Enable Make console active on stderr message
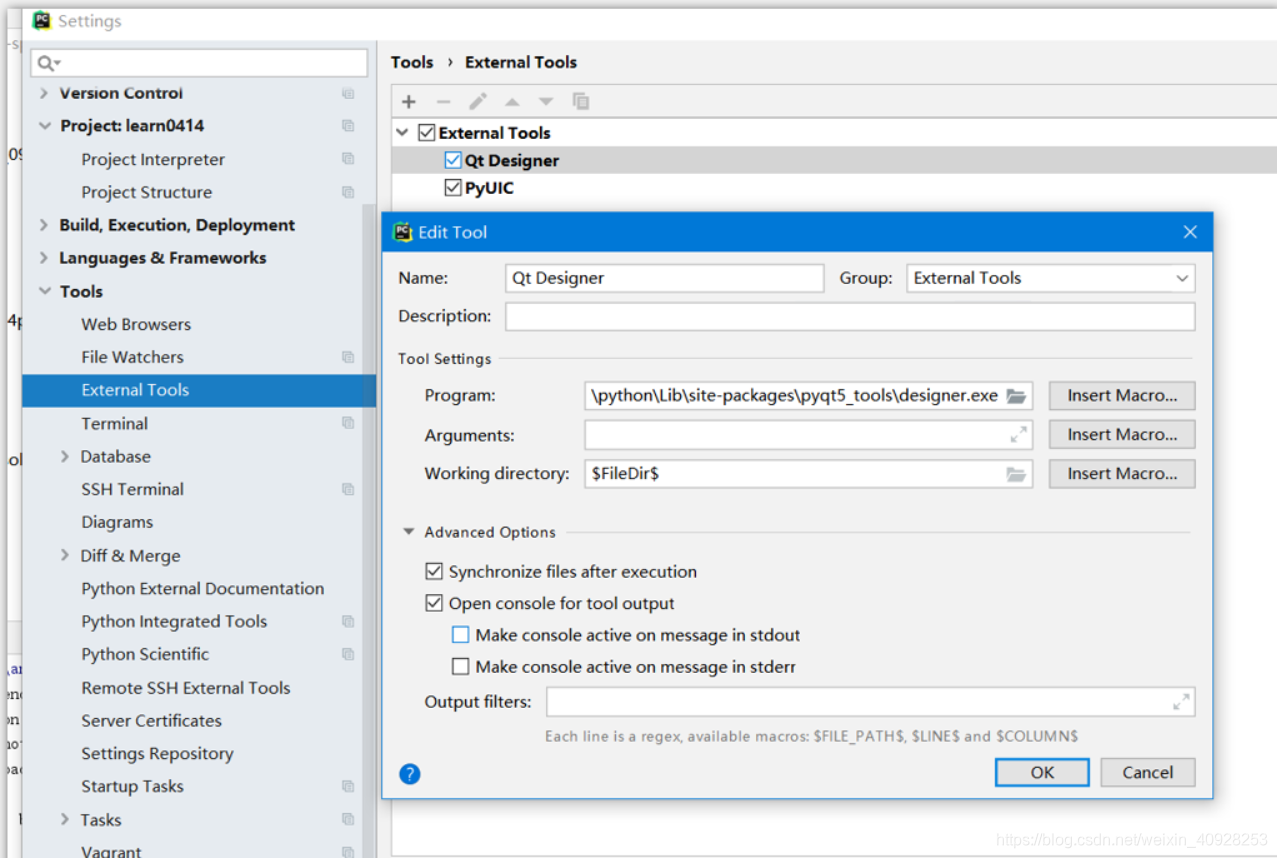Screen dimensions: 1277x858 pyautogui.click(x=460, y=666)
